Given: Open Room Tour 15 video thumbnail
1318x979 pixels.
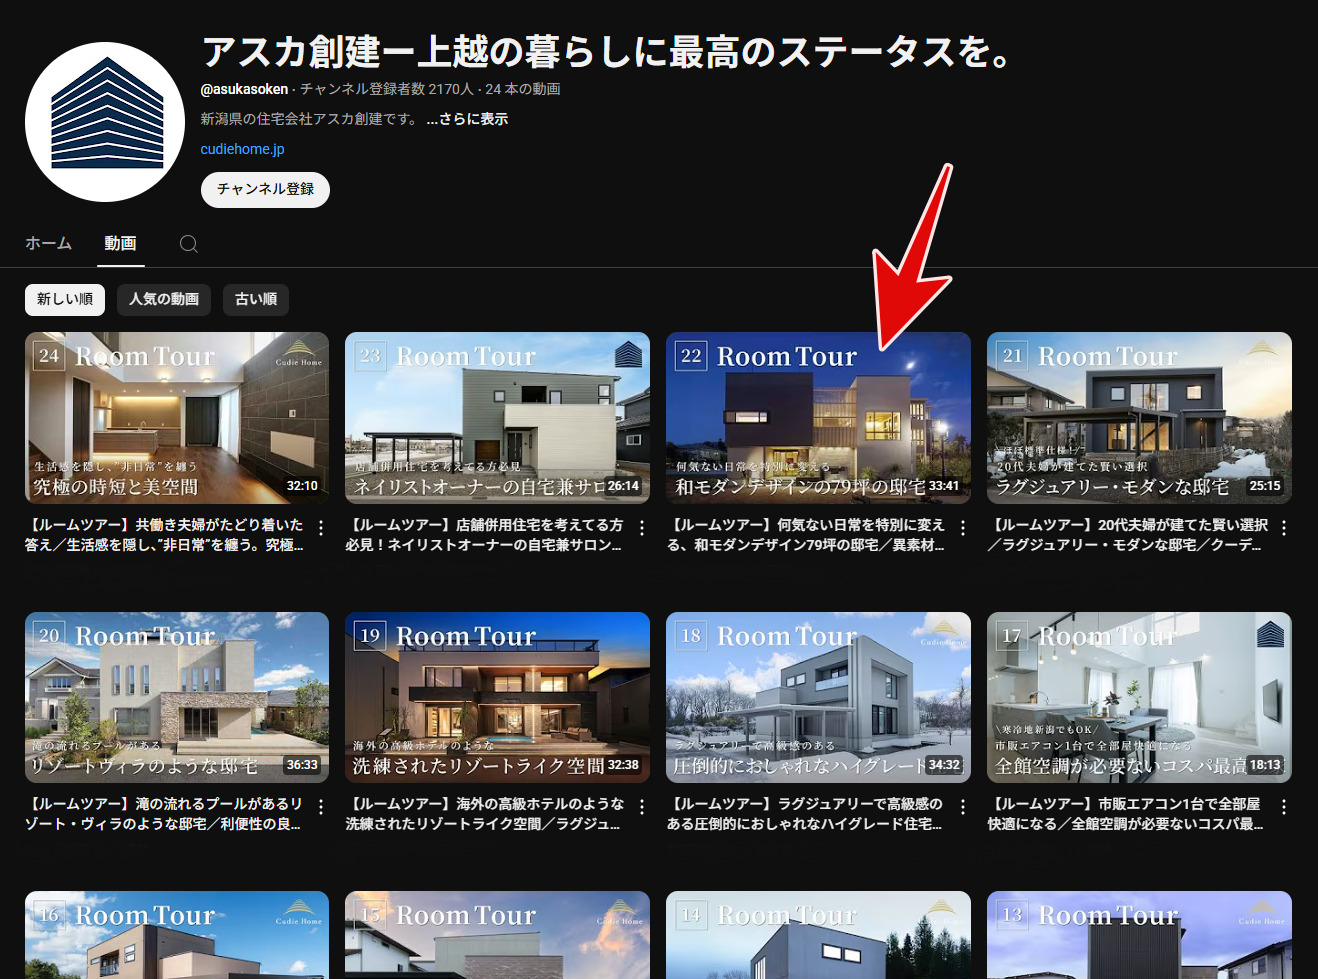Looking at the screenshot, I should click(x=497, y=935).
